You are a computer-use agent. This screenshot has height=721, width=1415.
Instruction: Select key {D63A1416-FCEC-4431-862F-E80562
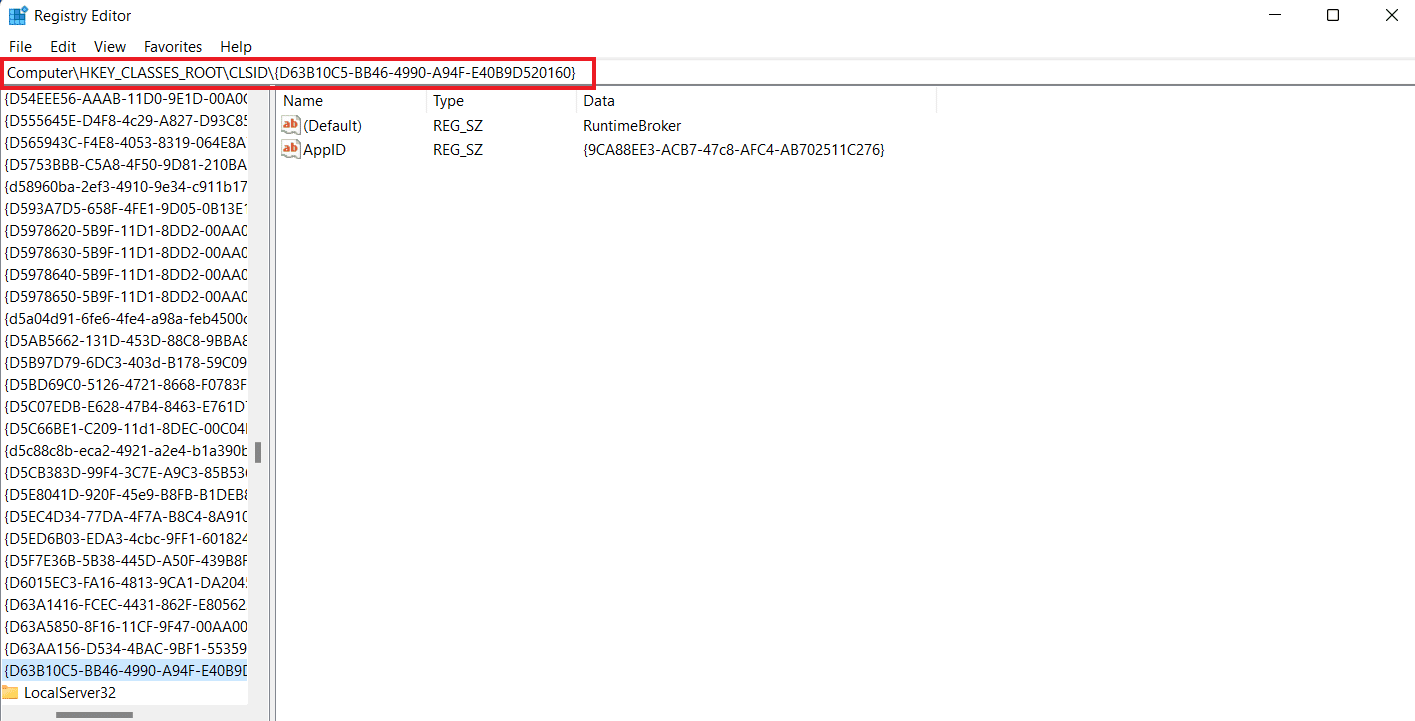coord(125,605)
